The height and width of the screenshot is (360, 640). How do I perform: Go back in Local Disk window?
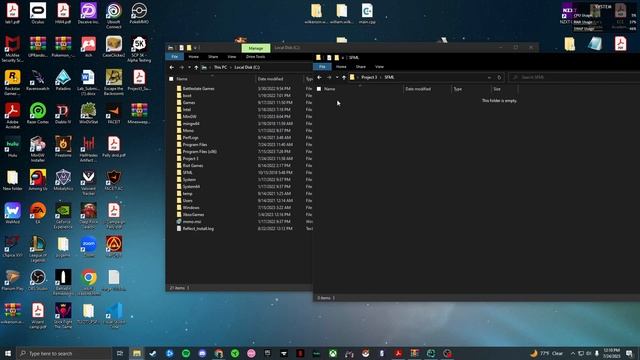click(x=172, y=67)
